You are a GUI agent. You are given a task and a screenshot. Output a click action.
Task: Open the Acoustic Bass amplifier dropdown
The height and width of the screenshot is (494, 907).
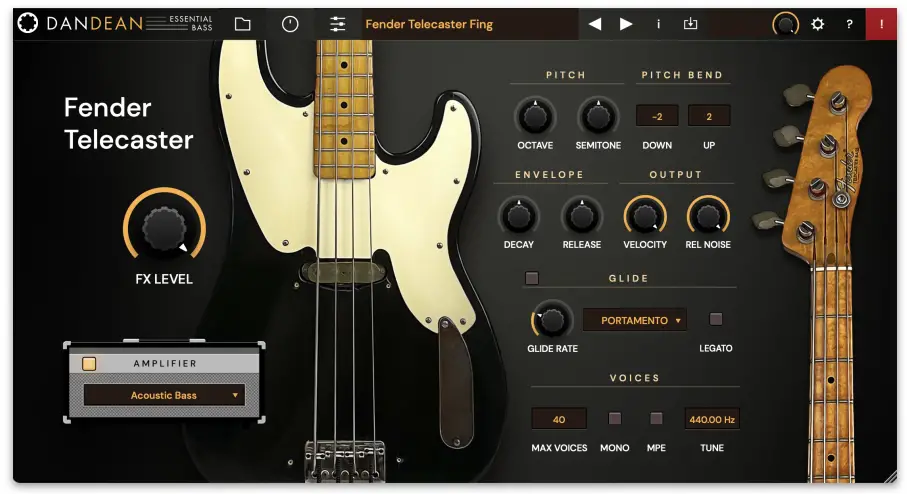[164, 396]
